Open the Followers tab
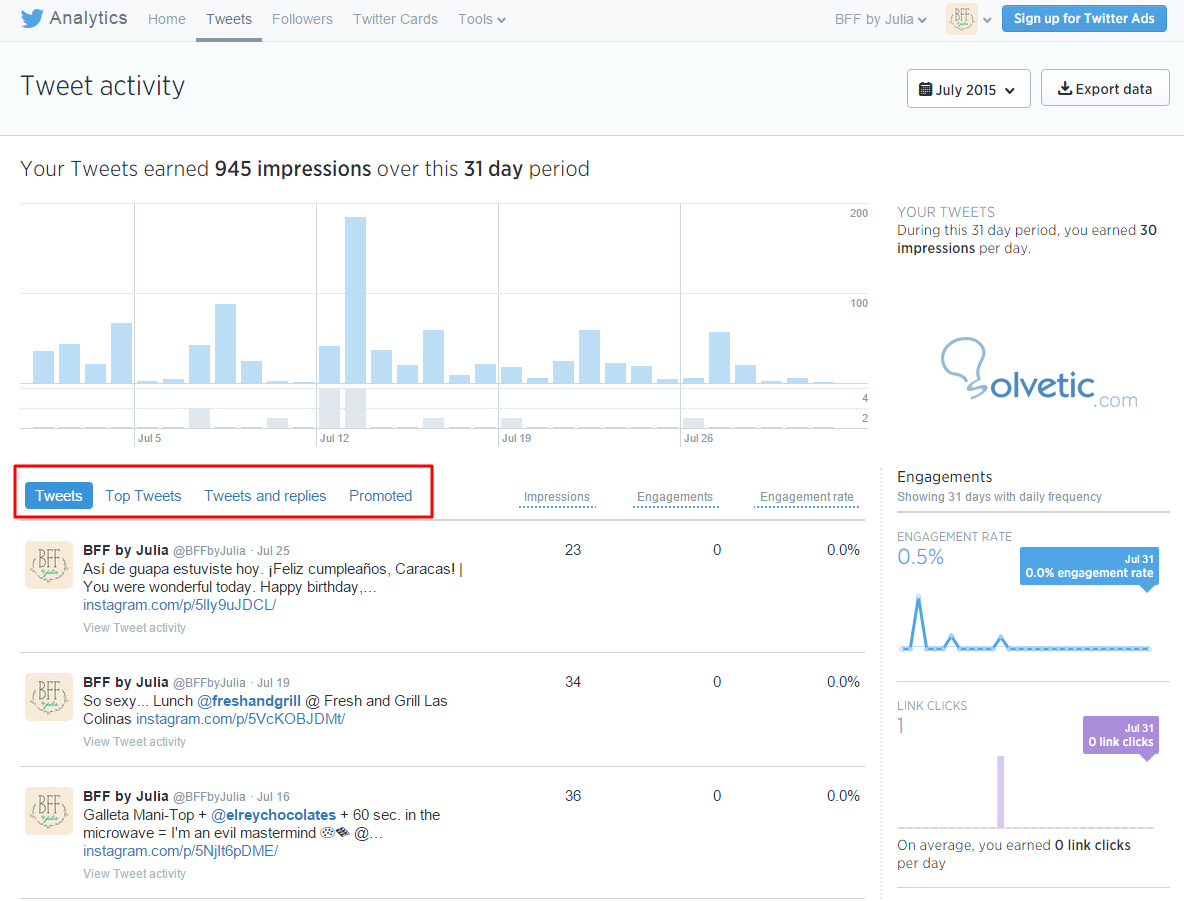 click(302, 20)
